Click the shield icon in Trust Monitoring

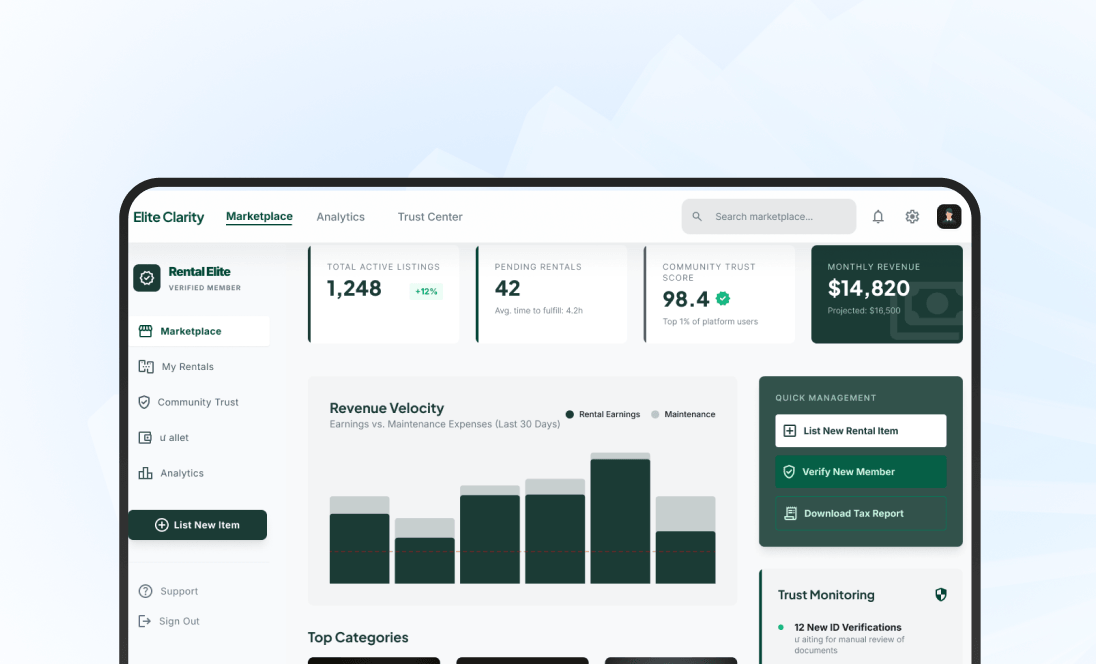pyautogui.click(x=940, y=594)
